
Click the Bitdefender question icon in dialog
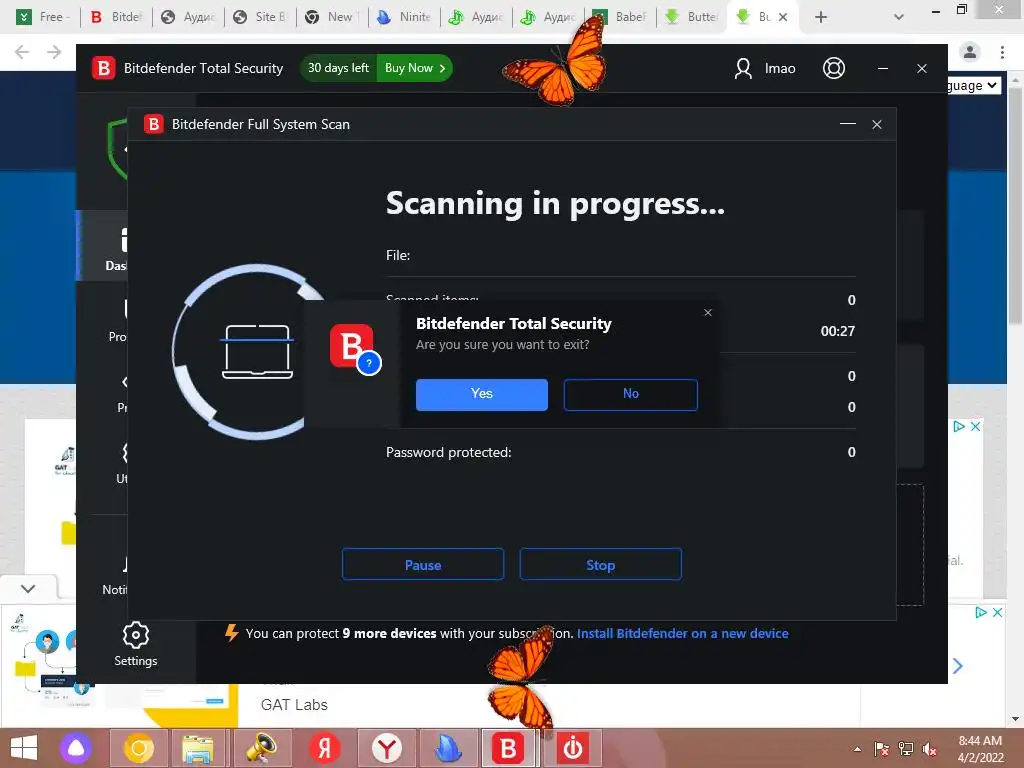[x=355, y=349]
